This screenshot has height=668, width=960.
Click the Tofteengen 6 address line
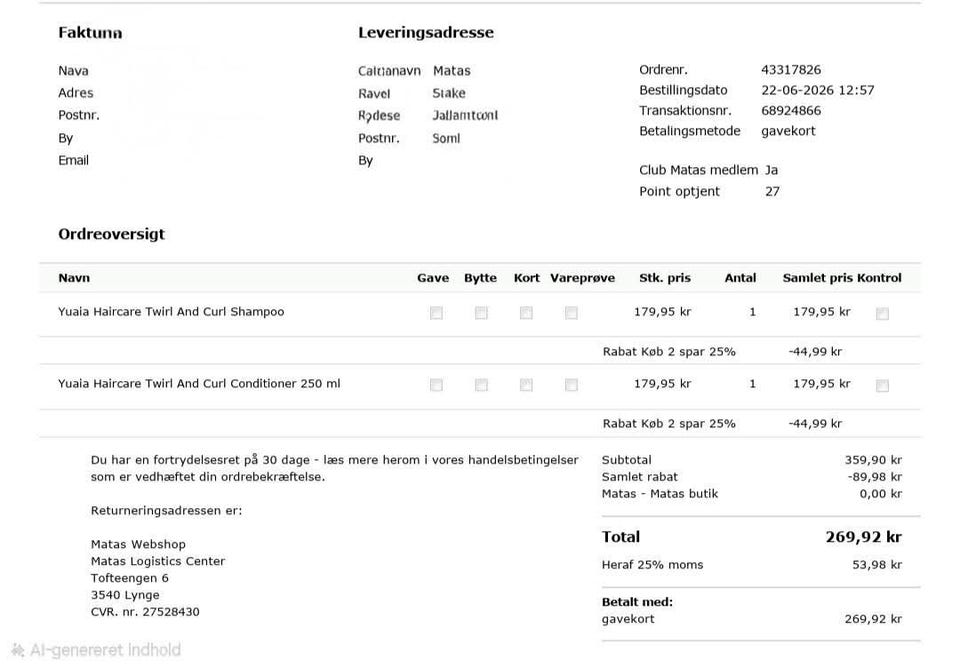tap(129, 578)
